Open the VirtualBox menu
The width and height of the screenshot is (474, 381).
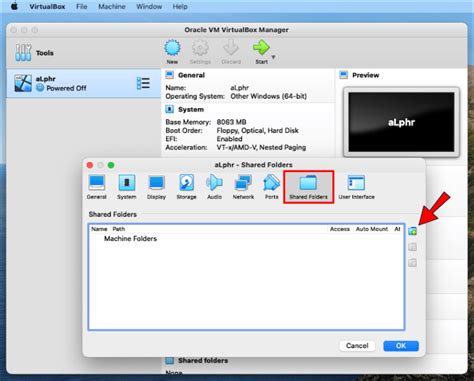47,6
